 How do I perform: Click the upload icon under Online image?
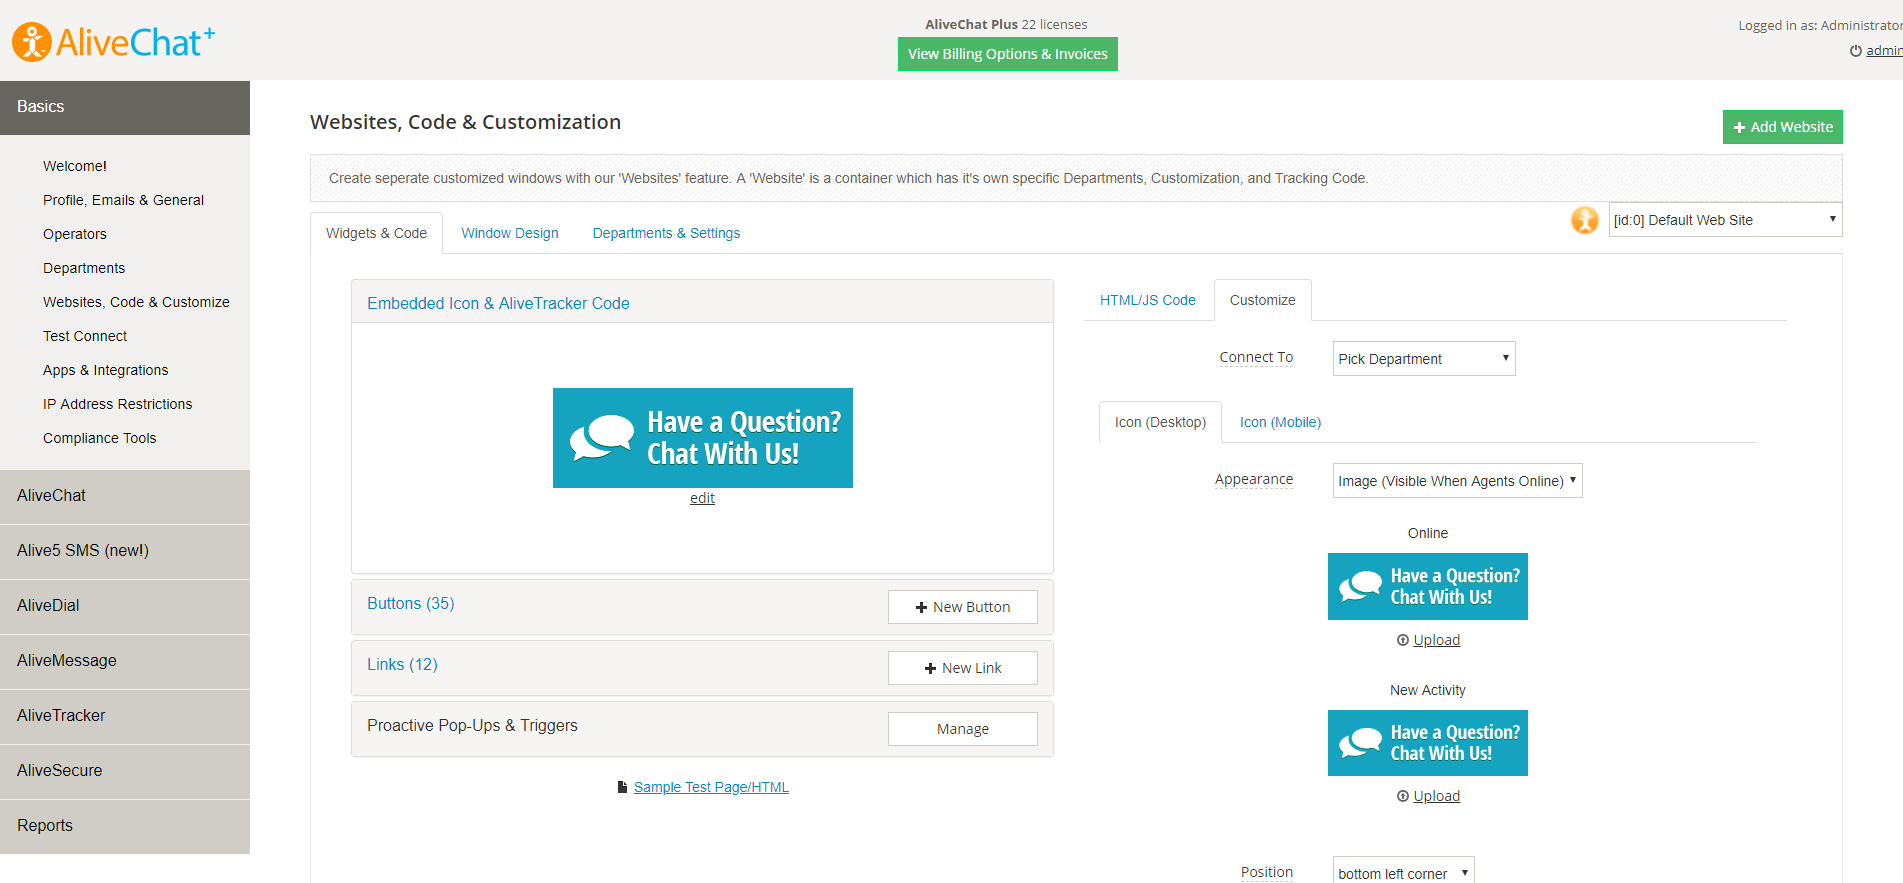(1403, 640)
